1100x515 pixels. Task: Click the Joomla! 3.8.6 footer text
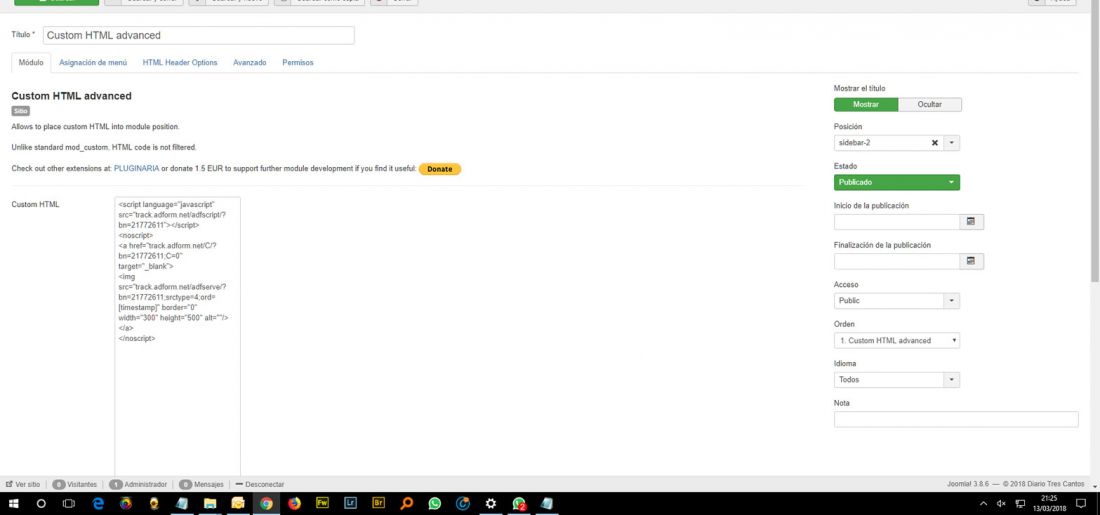tap(968, 484)
